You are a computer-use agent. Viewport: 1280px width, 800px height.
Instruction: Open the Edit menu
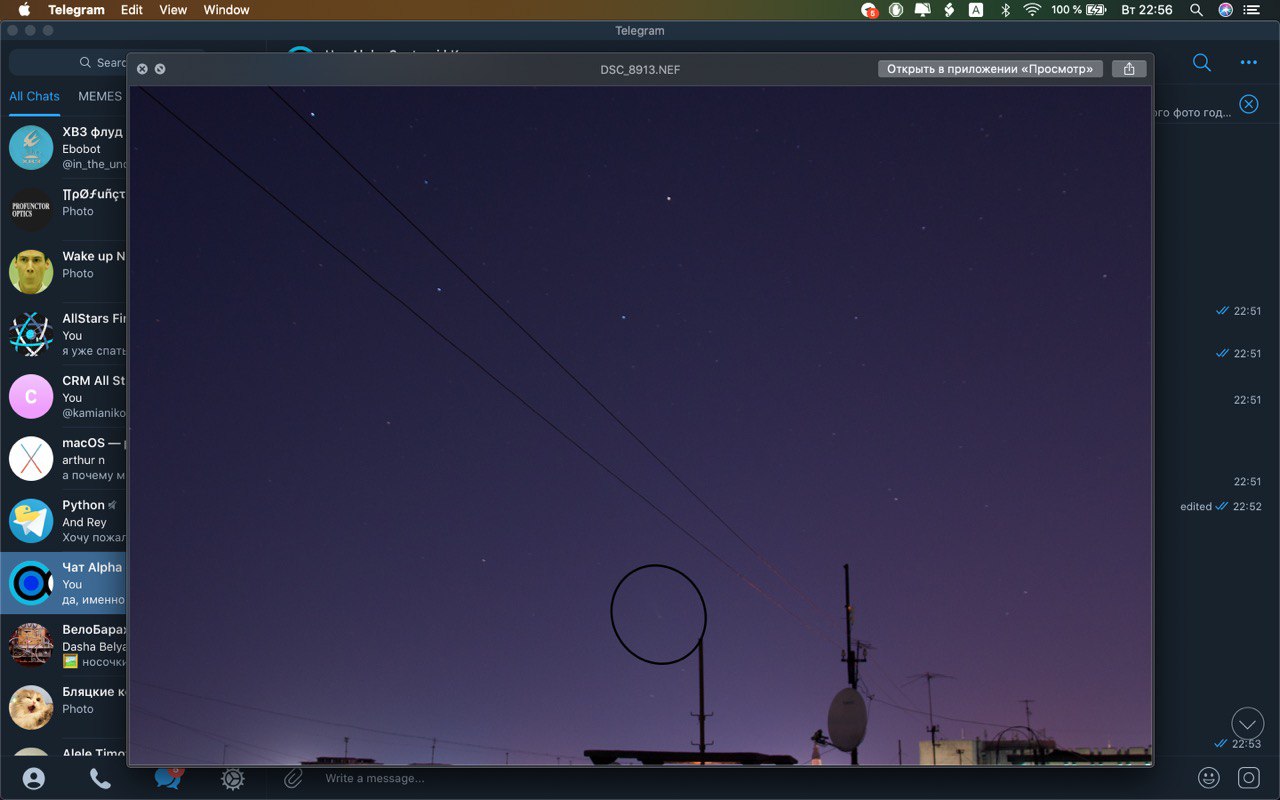pos(132,10)
